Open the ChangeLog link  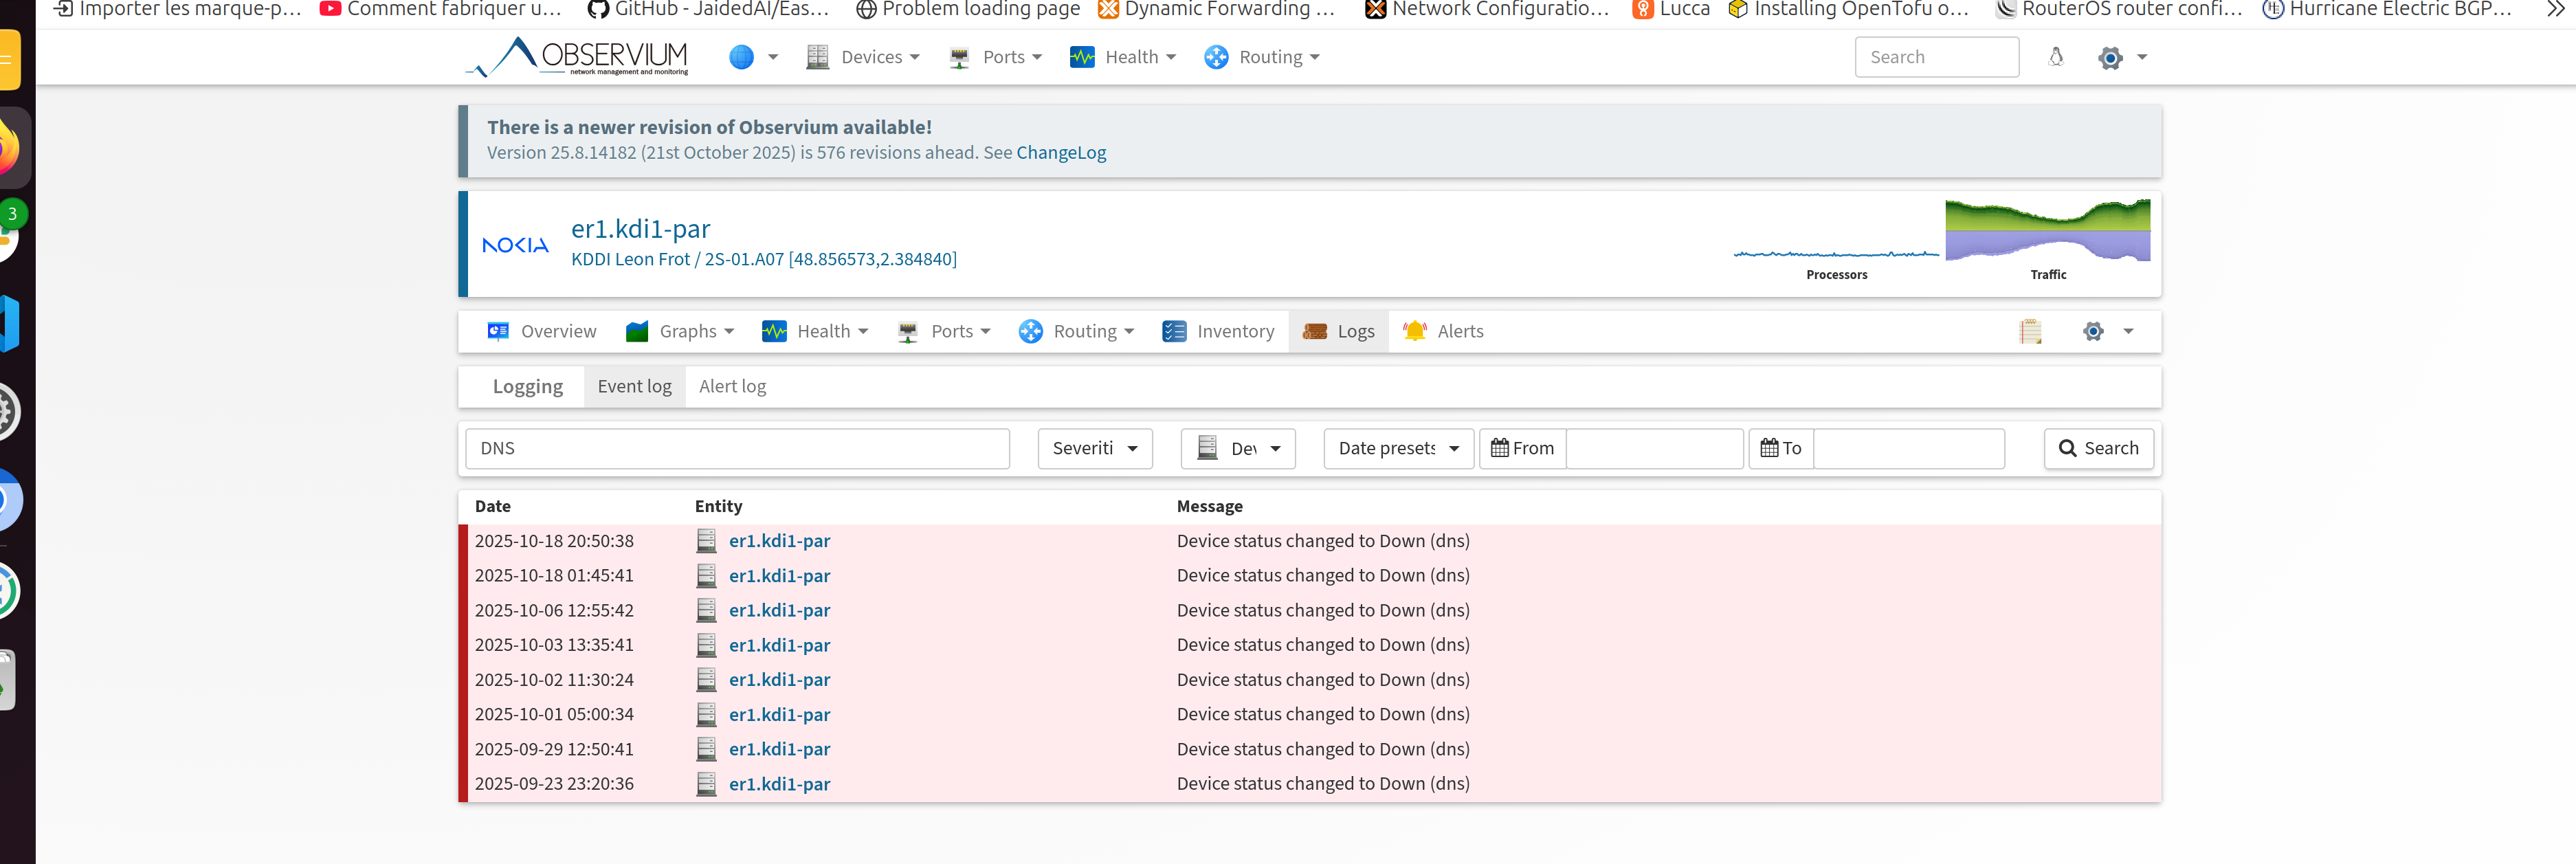(x=1060, y=153)
